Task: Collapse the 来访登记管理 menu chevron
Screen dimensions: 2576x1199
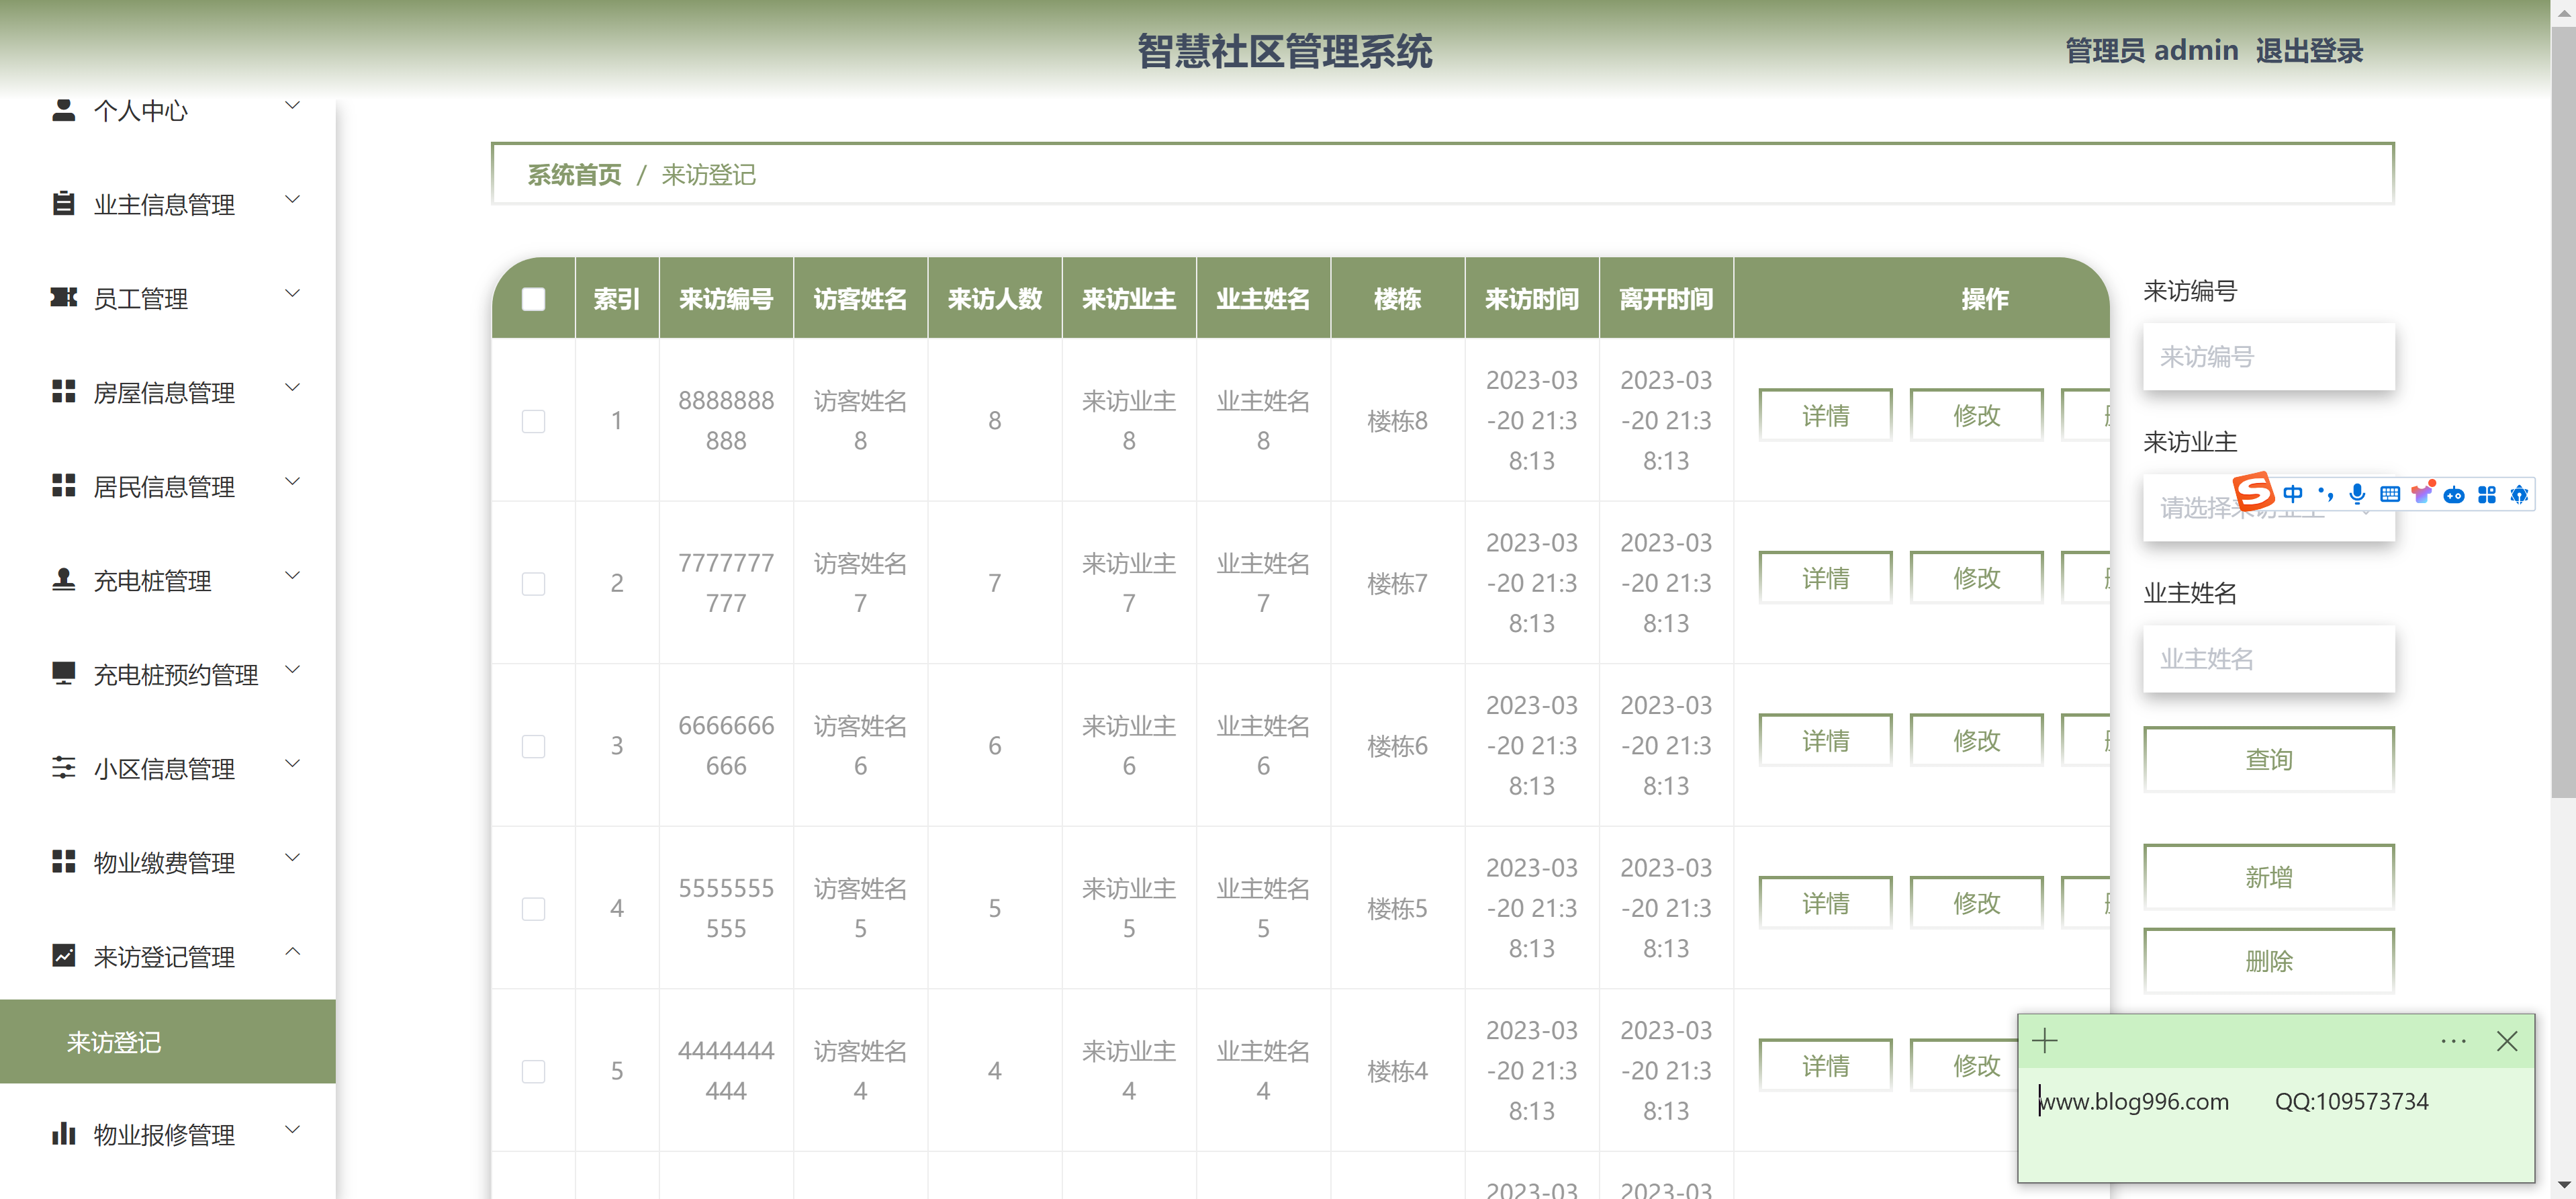Action: 293,951
